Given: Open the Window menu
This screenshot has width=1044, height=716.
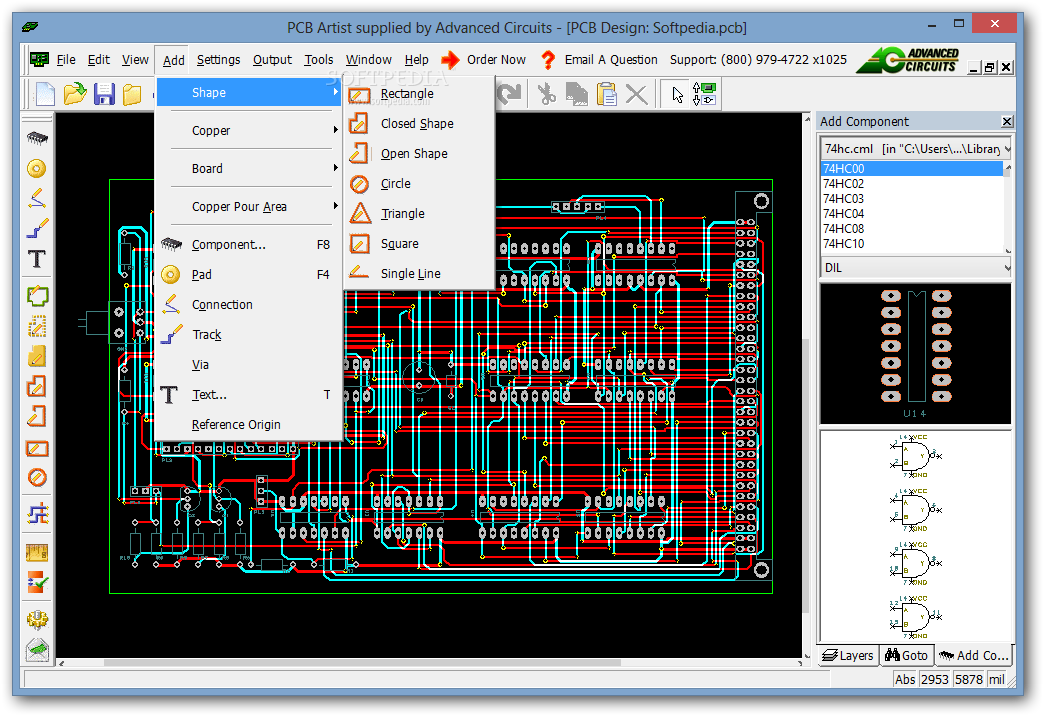Looking at the screenshot, I should (x=369, y=60).
